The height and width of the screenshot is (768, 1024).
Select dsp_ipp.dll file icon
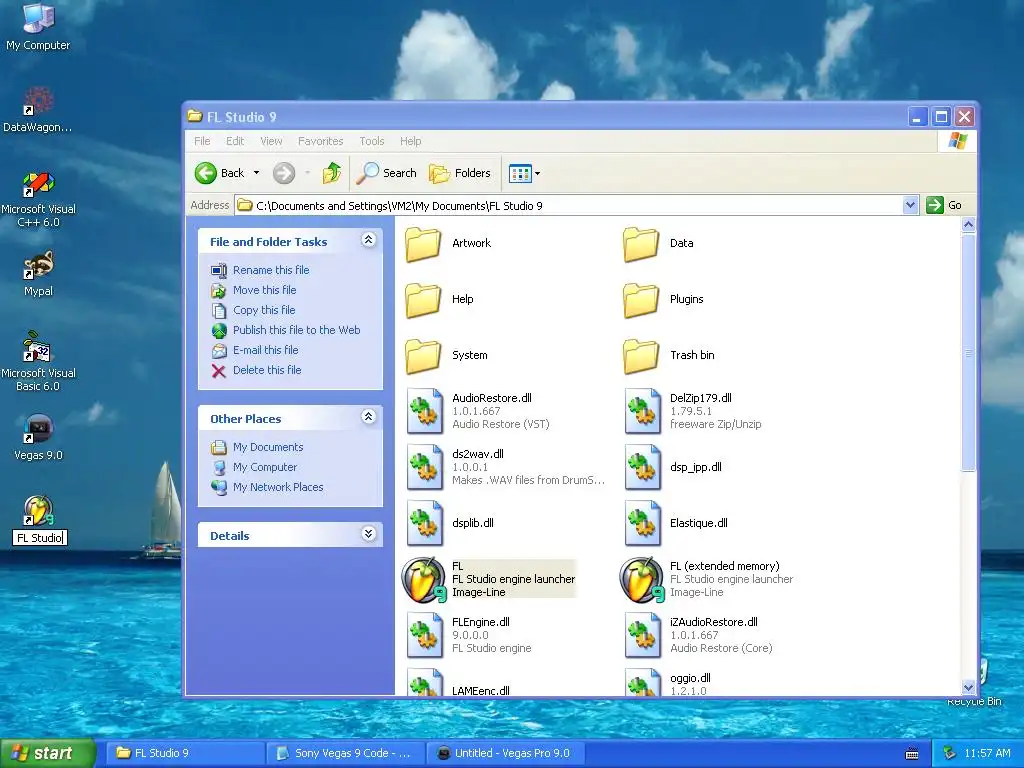643,467
